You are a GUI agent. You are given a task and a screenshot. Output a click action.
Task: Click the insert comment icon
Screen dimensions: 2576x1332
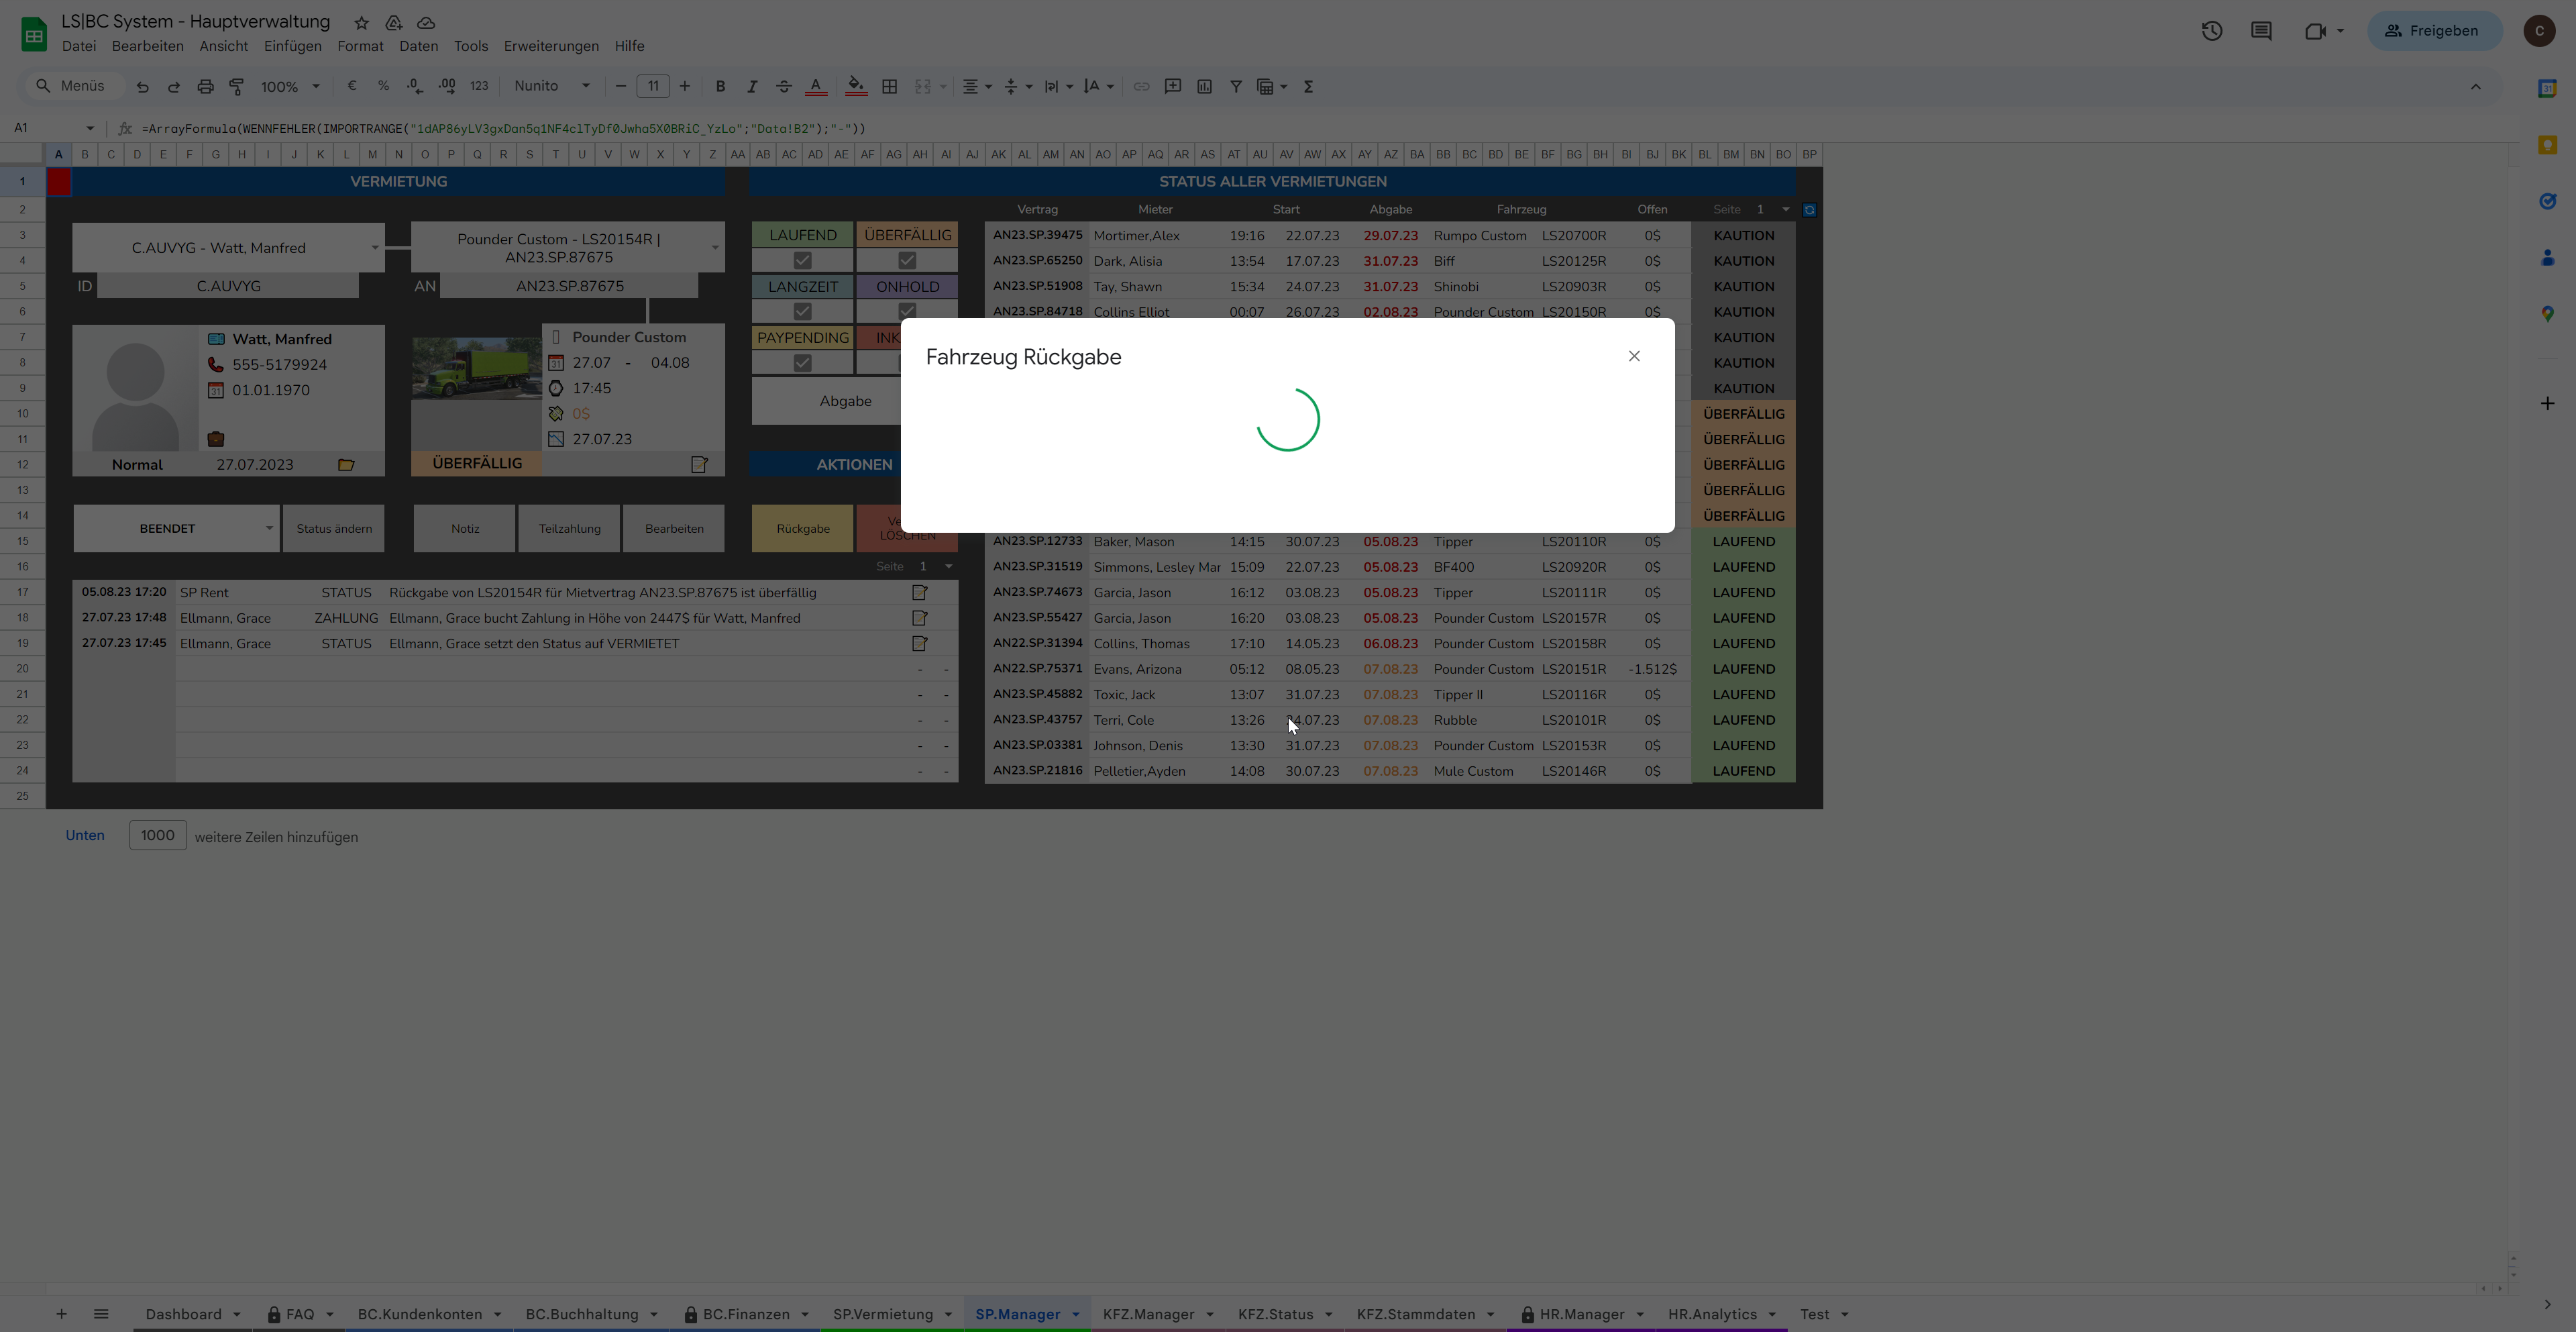click(1173, 86)
